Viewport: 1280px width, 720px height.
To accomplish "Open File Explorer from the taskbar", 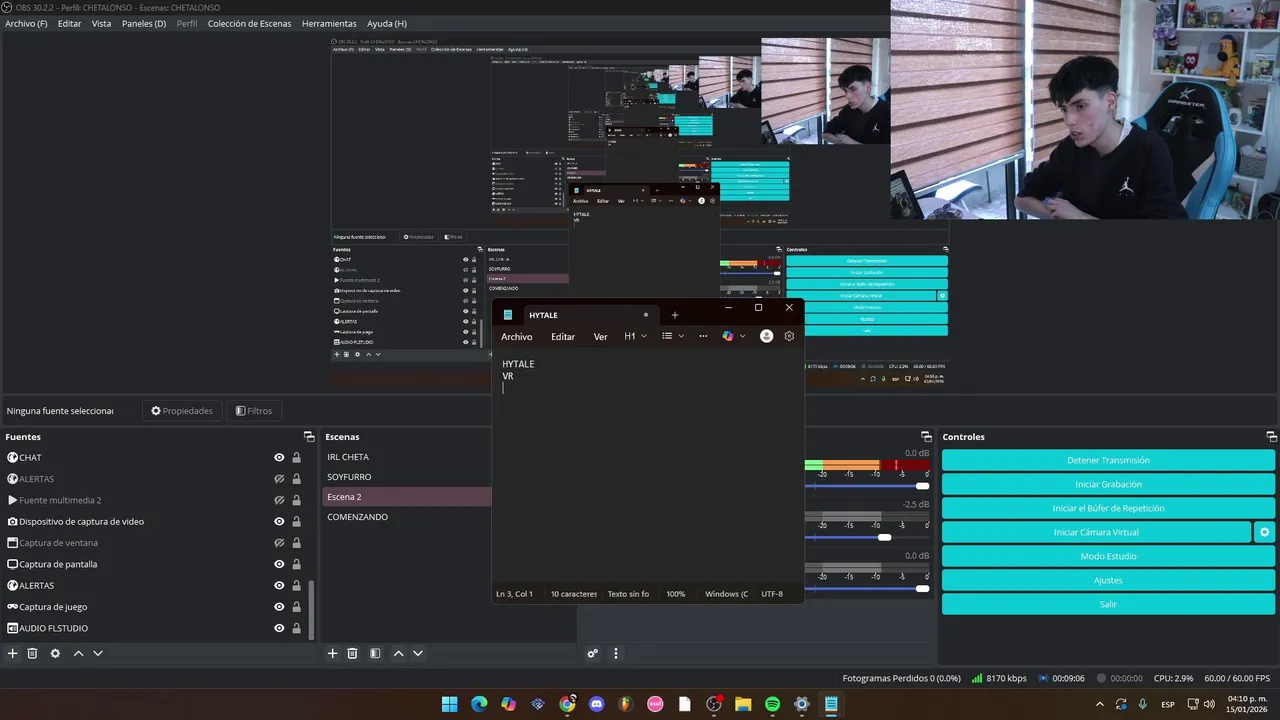I will coord(743,704).
